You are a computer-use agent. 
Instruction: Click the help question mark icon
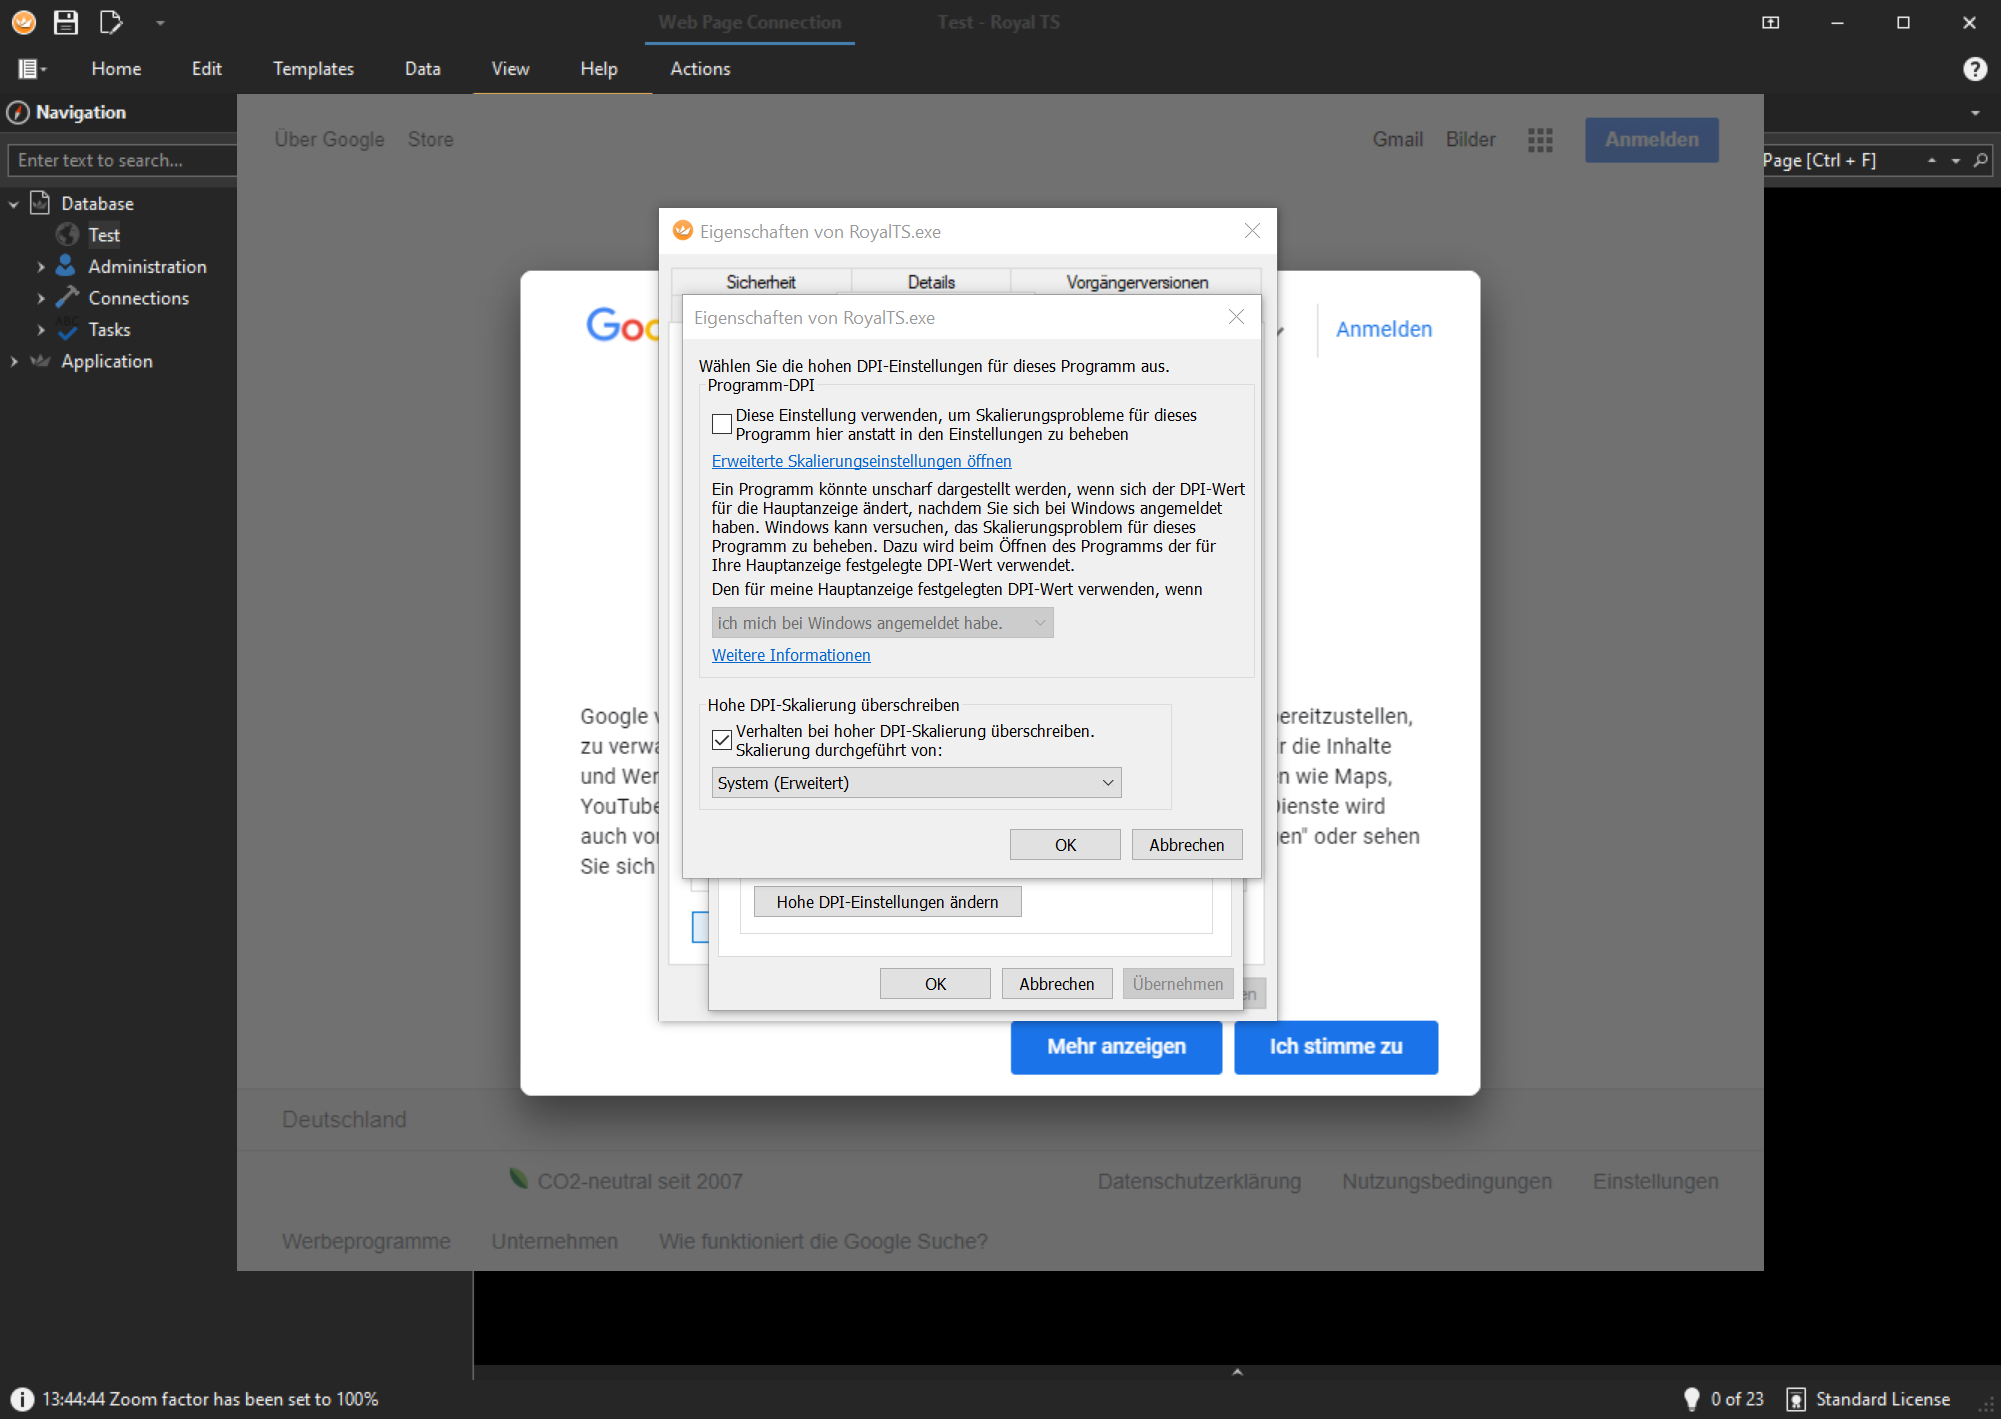pyautogui.click(x=1974, y=69)
